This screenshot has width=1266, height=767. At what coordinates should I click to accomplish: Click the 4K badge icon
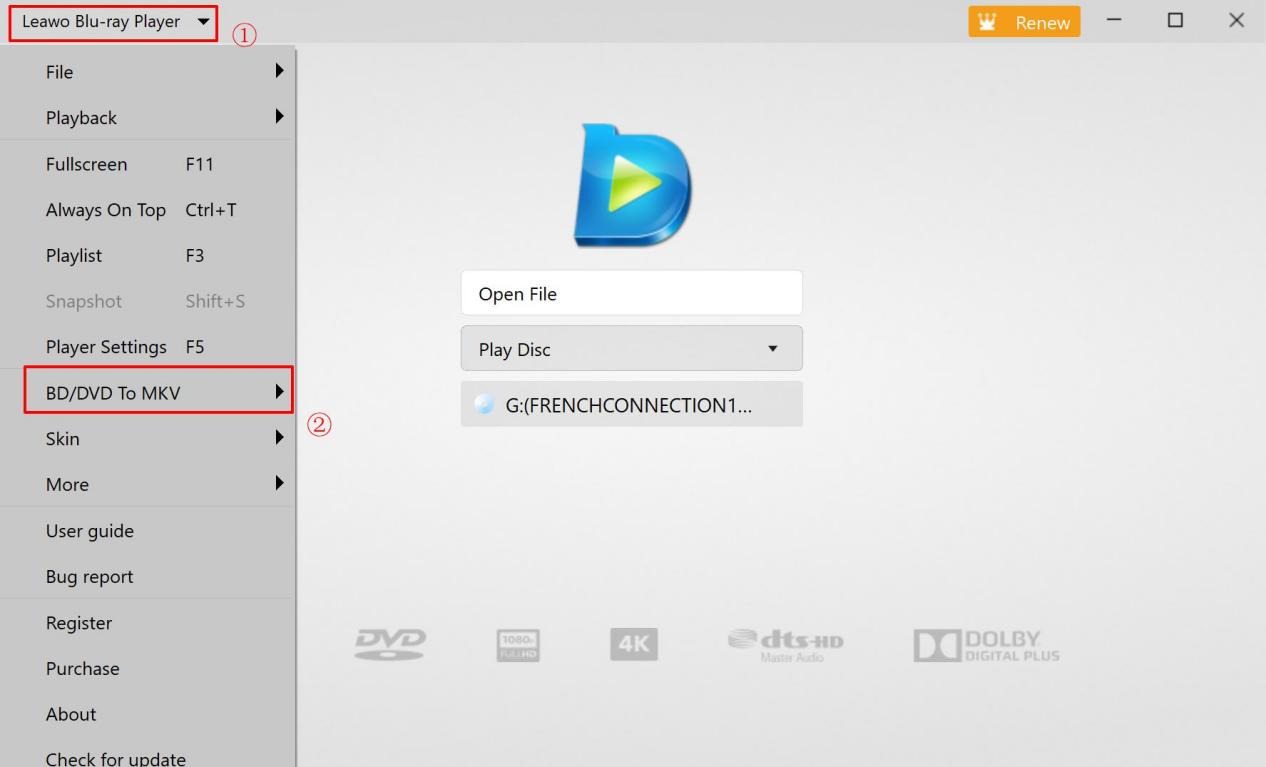634,645
